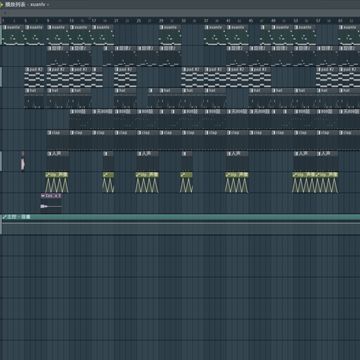Jump to bar 21 on the timeline ruler
360x360 pixels.
[116, 21]
